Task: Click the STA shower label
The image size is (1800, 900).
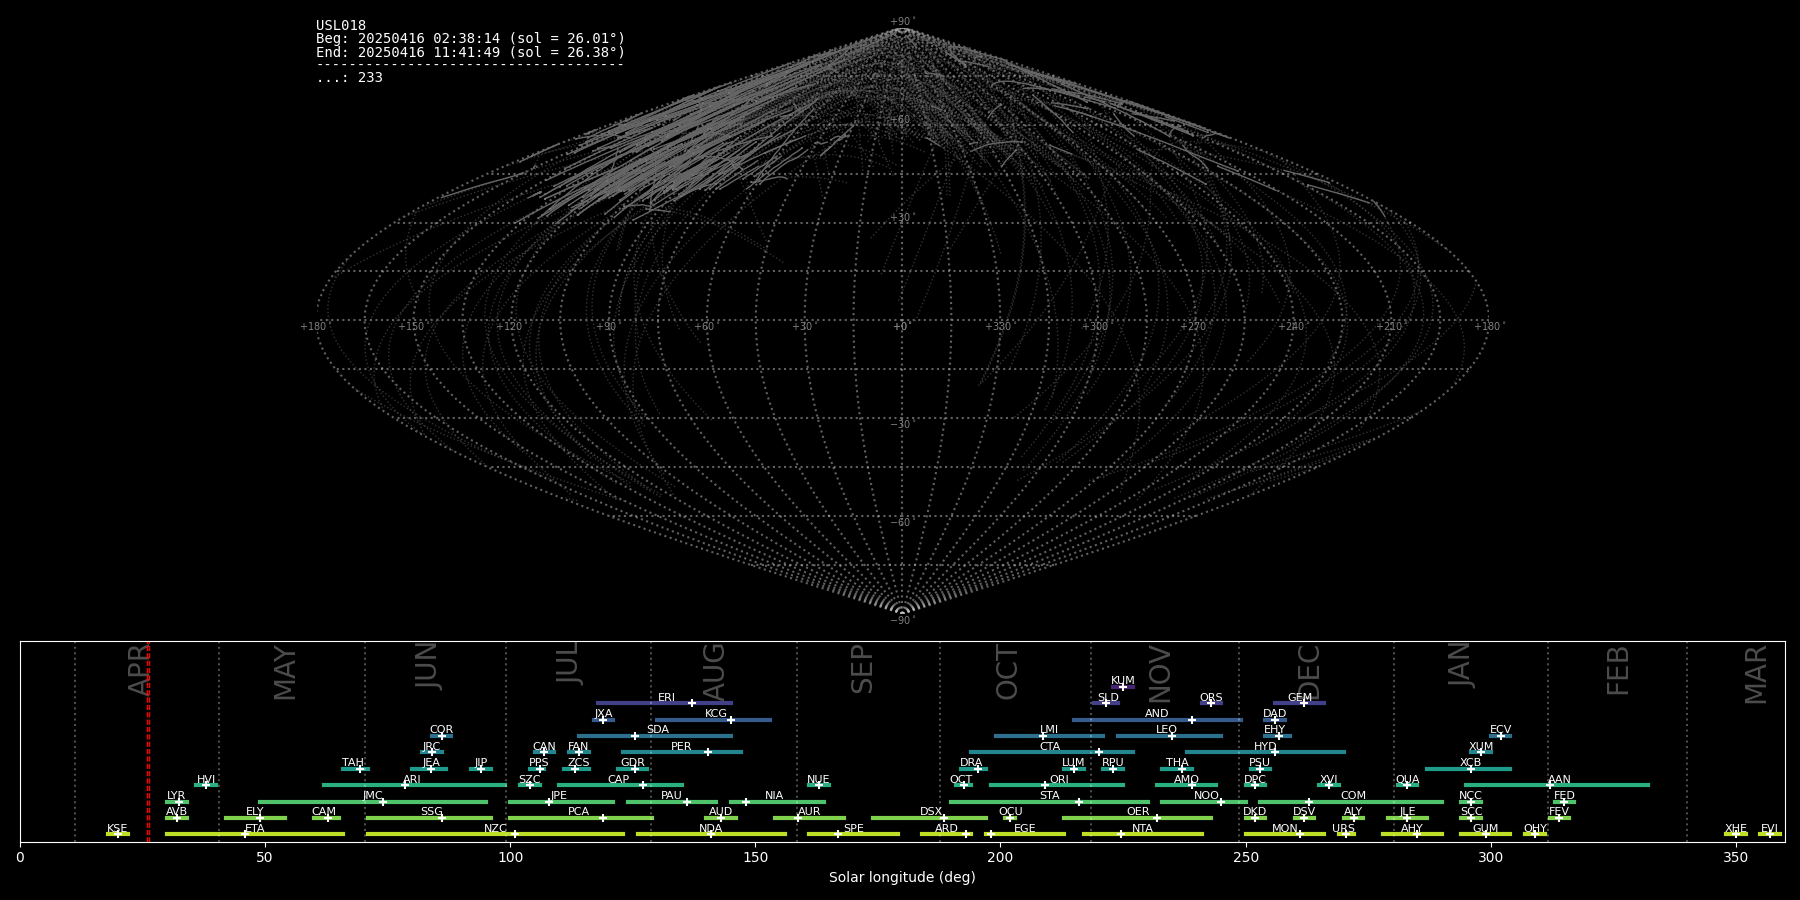Action: point(1049,796)
